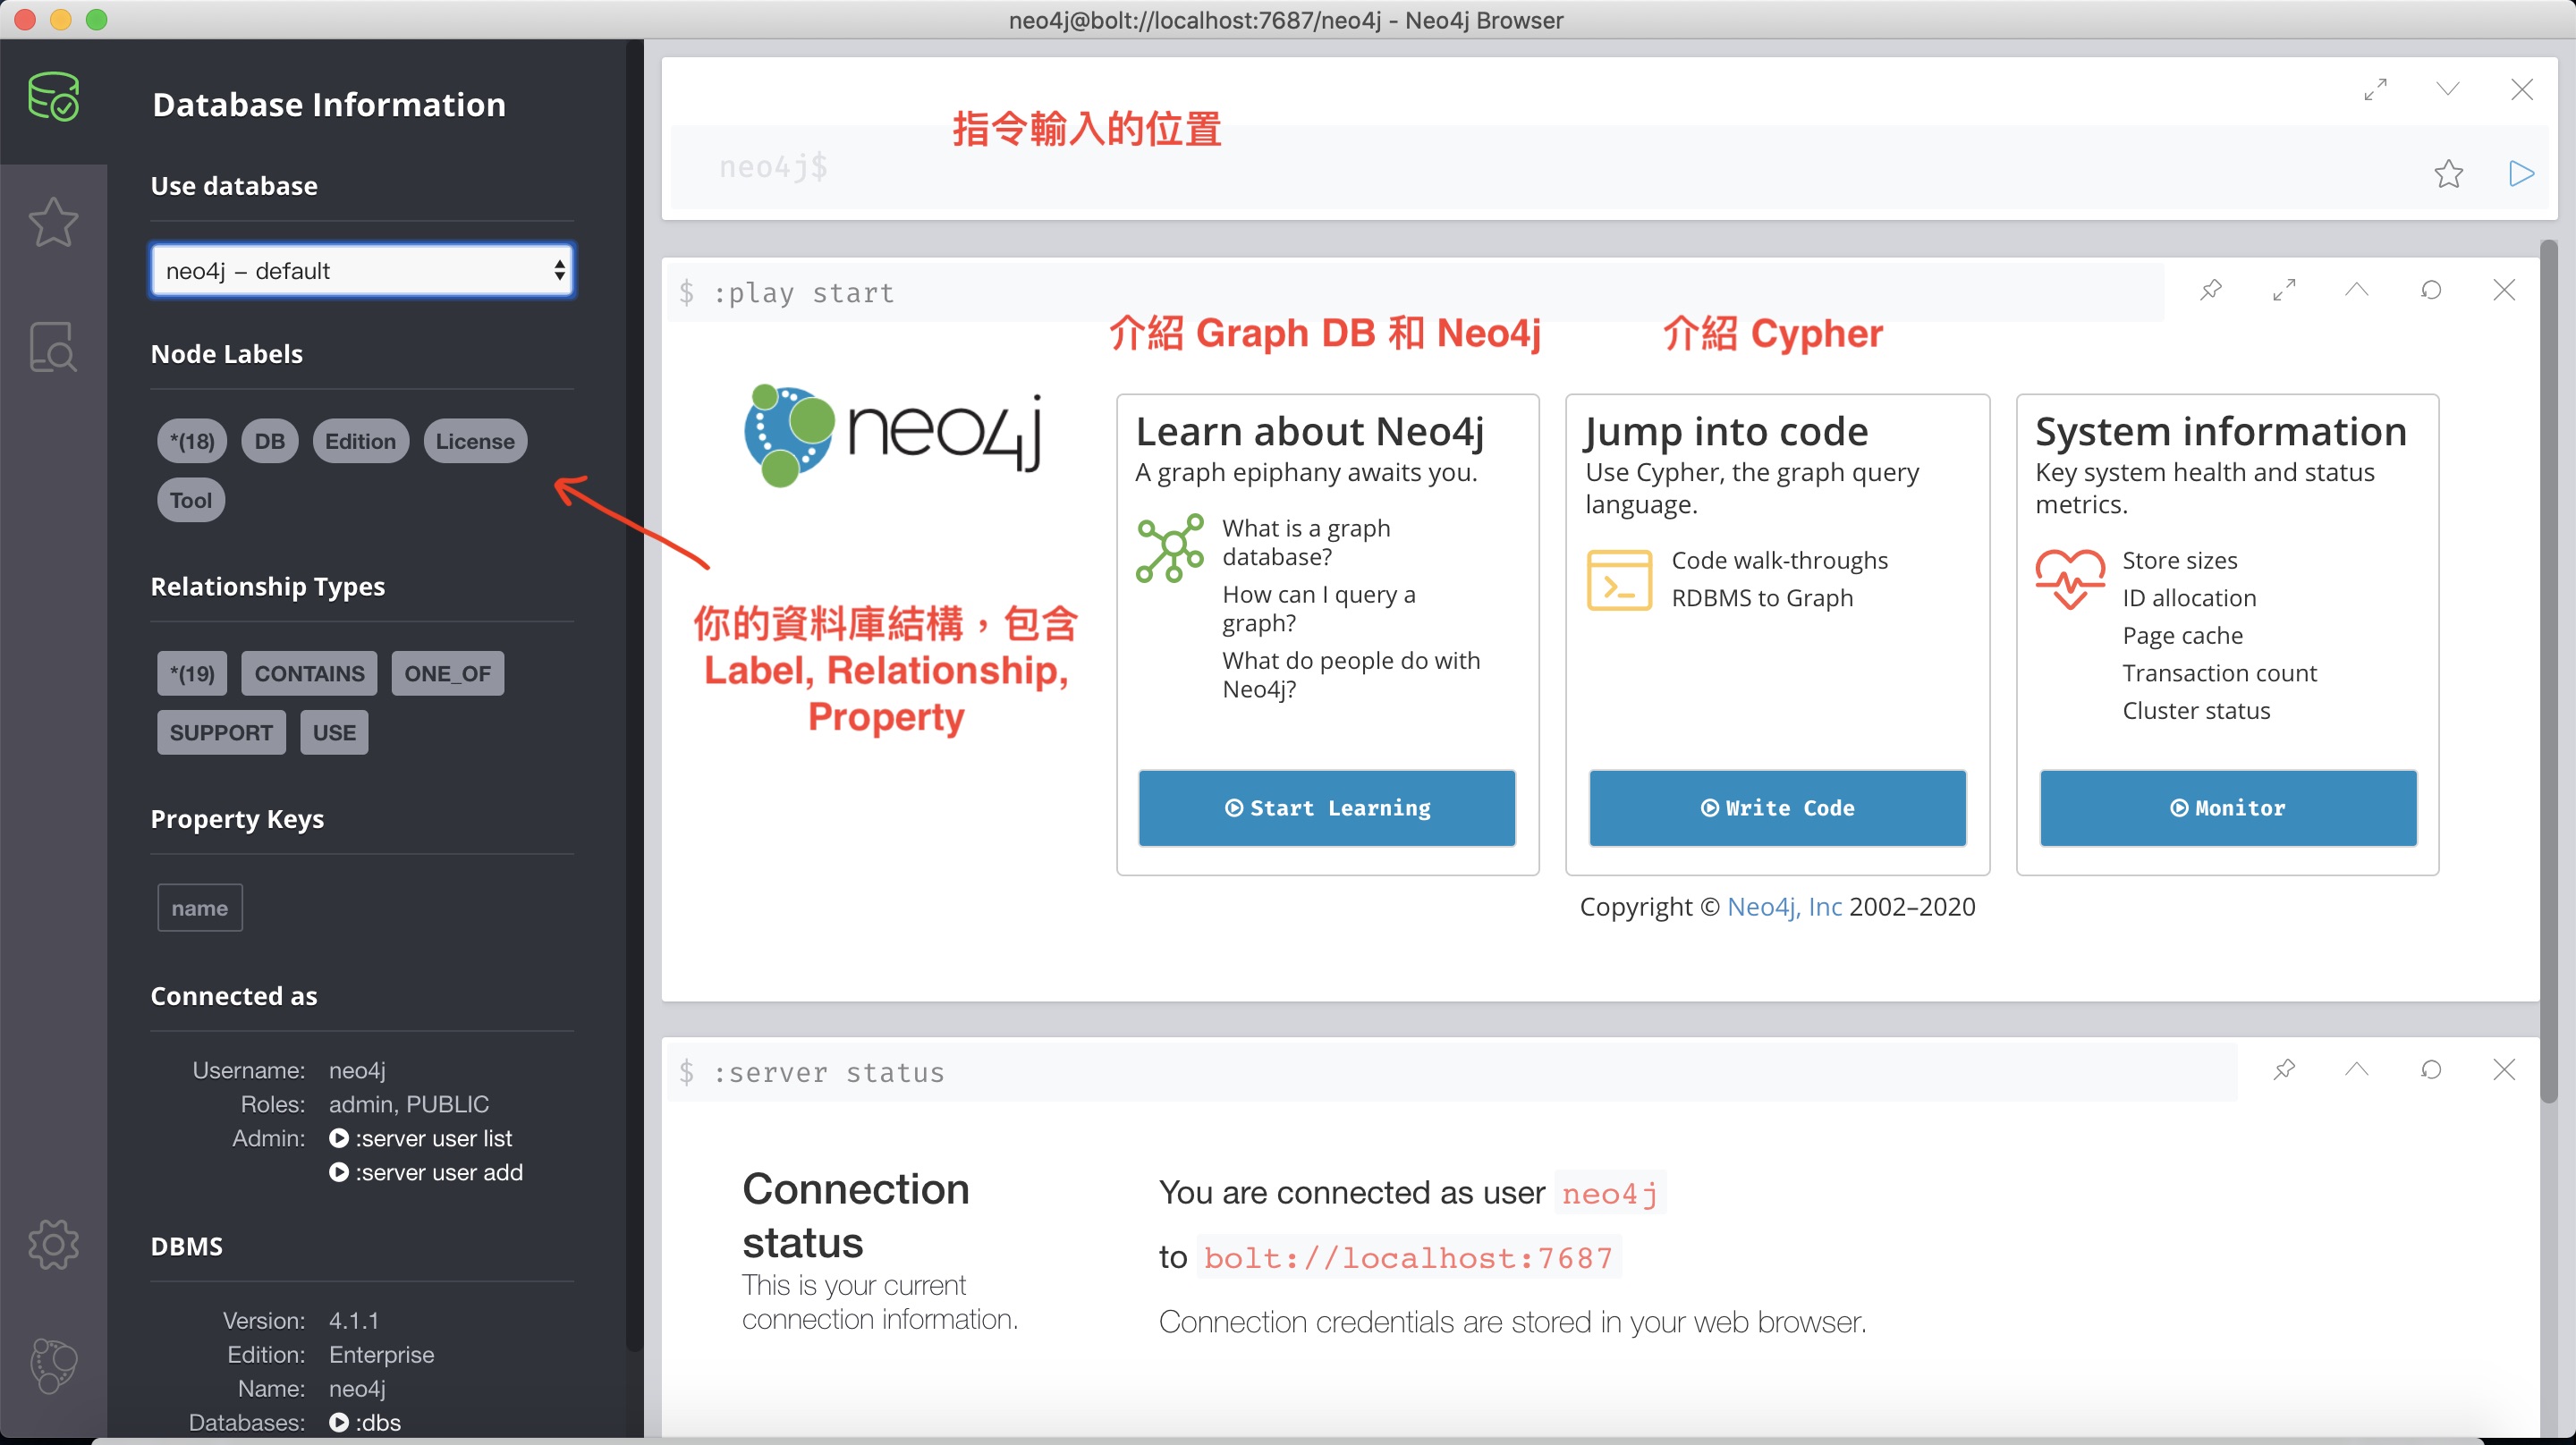The width and height of the screenshot is (2576, 1445).
Task: Click Start Learning button
Action: pos(1327,807)
